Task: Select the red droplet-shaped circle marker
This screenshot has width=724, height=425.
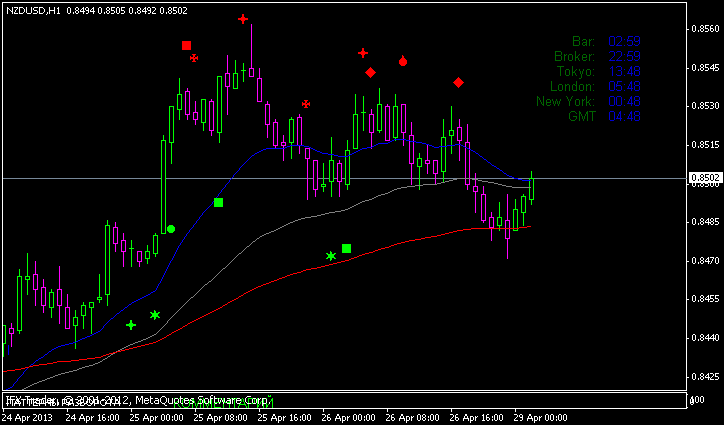Action: (x=402, y=61)
